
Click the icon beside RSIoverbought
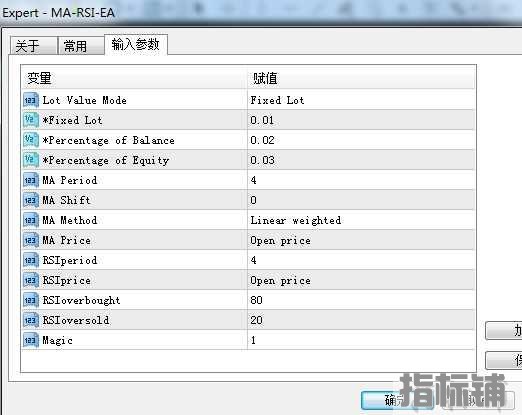(31, 300)
